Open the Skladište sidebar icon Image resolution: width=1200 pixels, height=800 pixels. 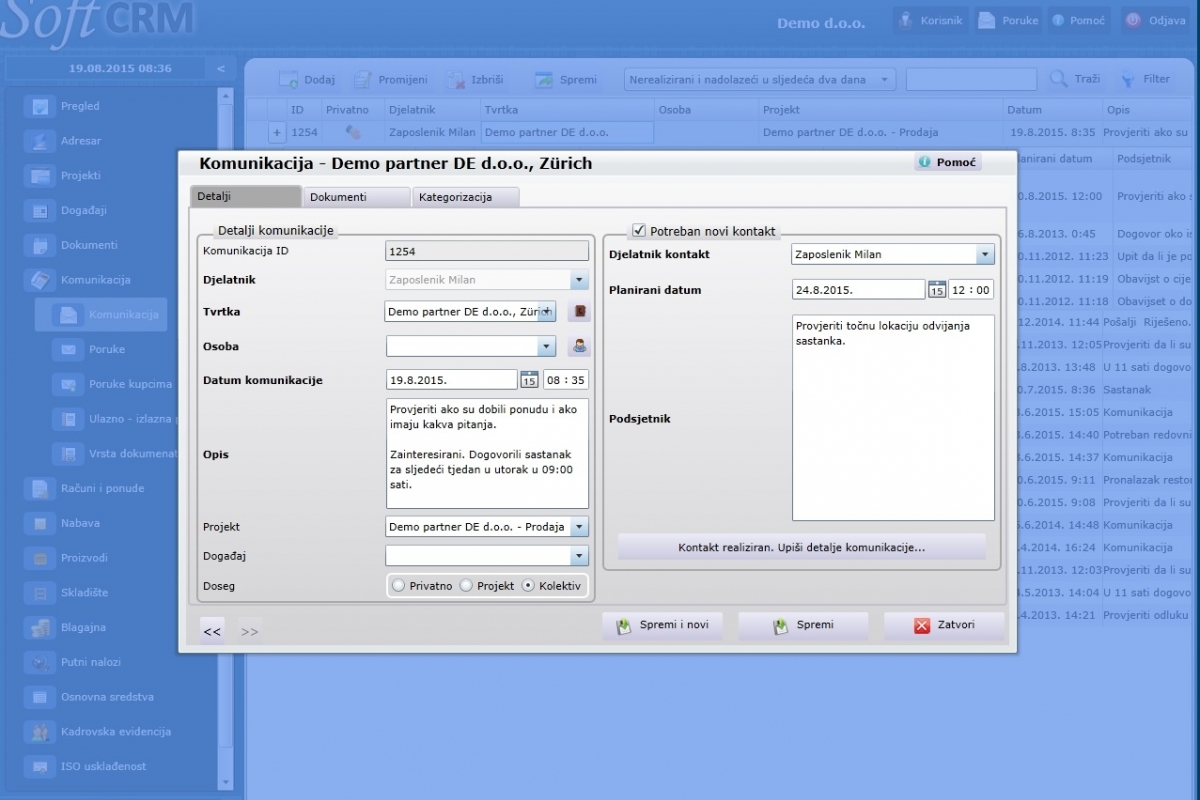[40, 593]
